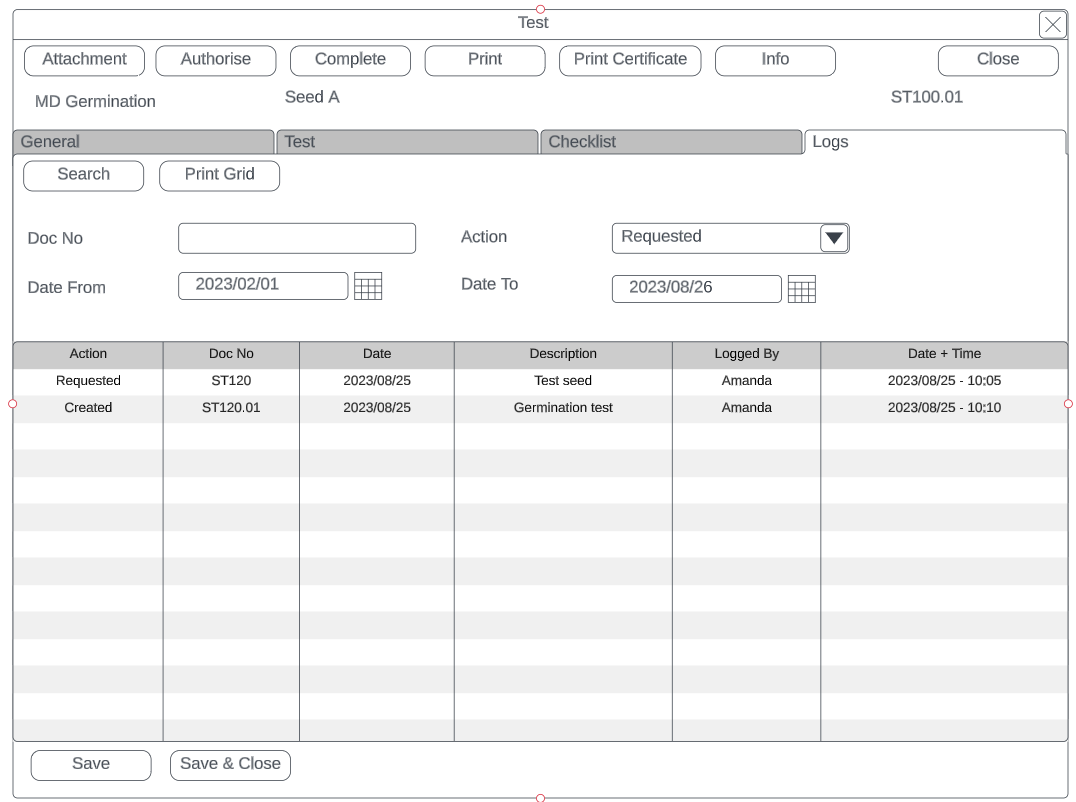Open the Date From calendar picker

pyautogui.click(x=368, y=287)
